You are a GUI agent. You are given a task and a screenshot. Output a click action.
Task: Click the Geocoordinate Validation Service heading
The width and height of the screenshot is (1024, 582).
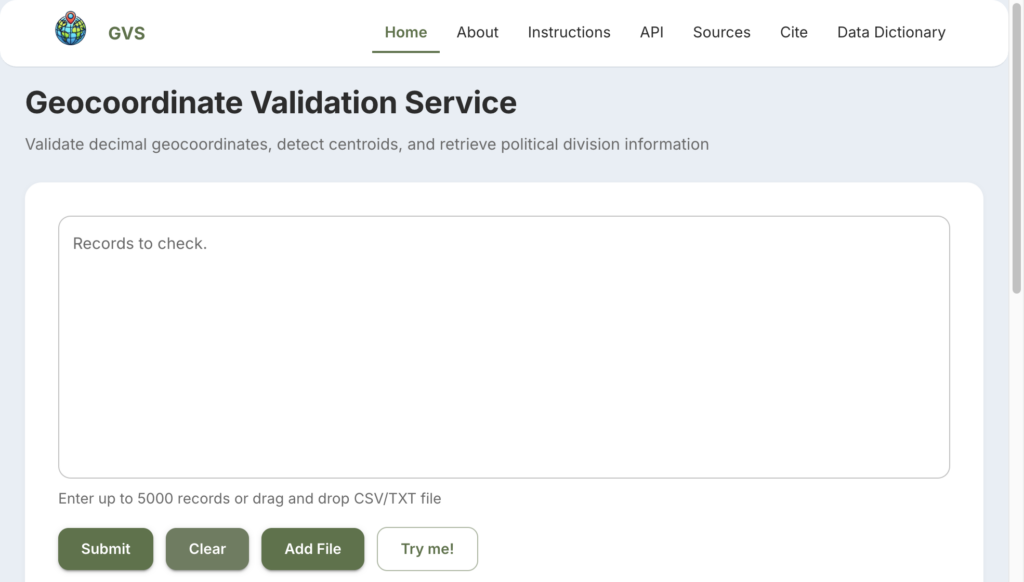tap(271, 103)
